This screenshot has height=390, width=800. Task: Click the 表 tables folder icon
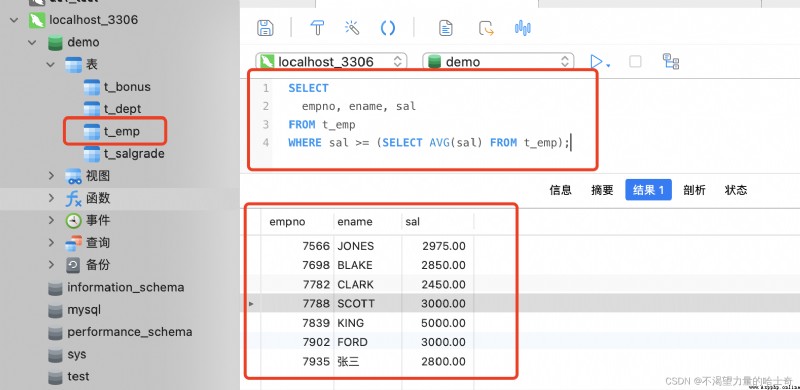[x=73, y=65]
